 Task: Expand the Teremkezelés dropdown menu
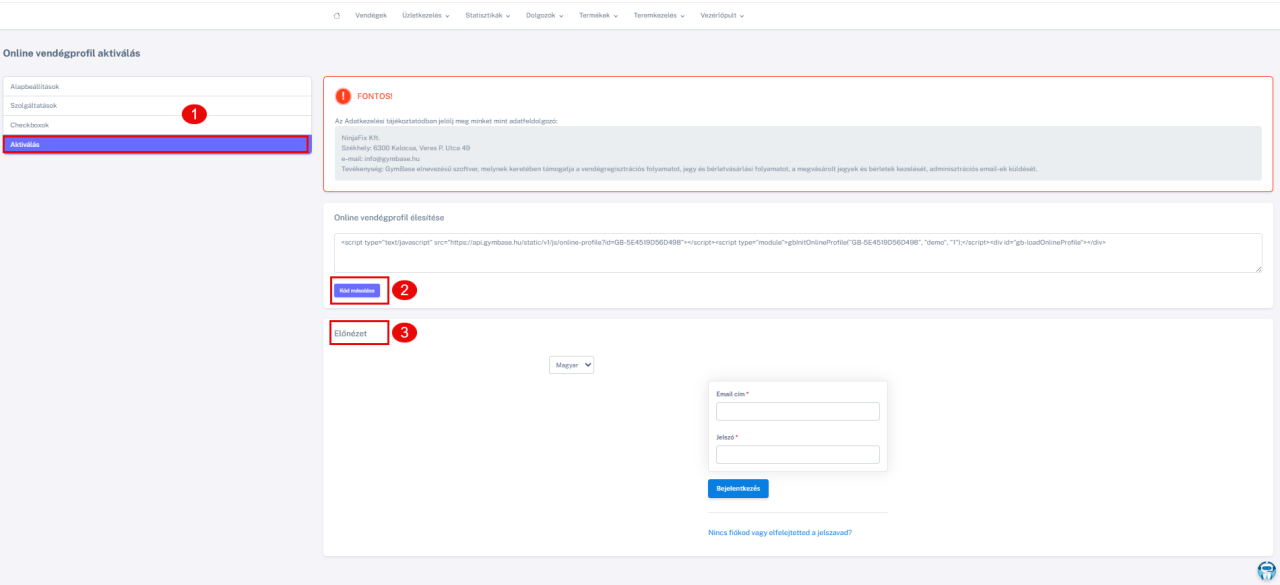coord(658,15)
